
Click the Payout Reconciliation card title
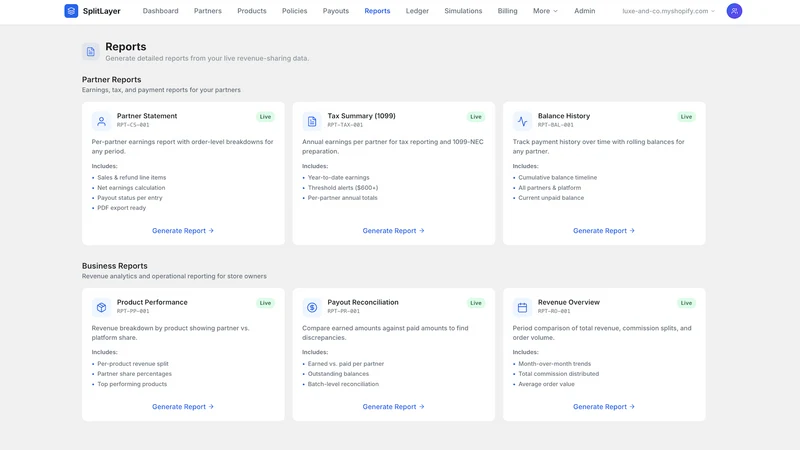pos(363,302)
